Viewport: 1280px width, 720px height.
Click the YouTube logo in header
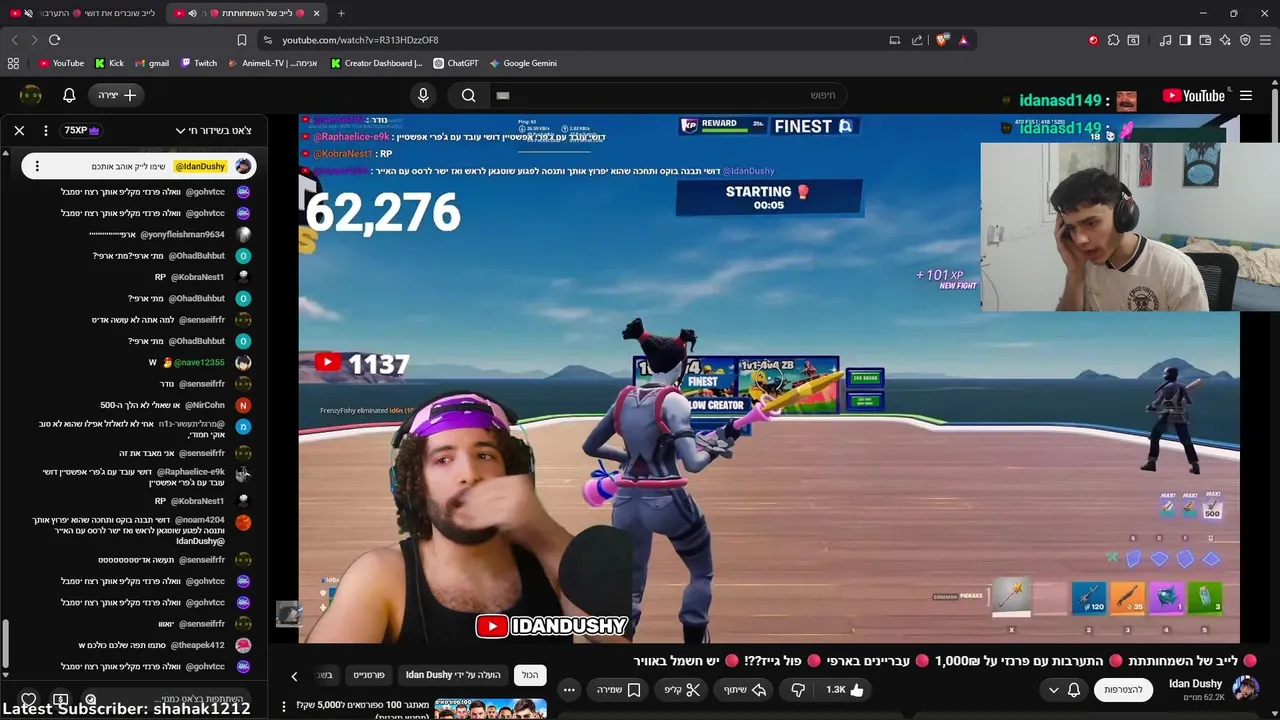click(1194, 96)
